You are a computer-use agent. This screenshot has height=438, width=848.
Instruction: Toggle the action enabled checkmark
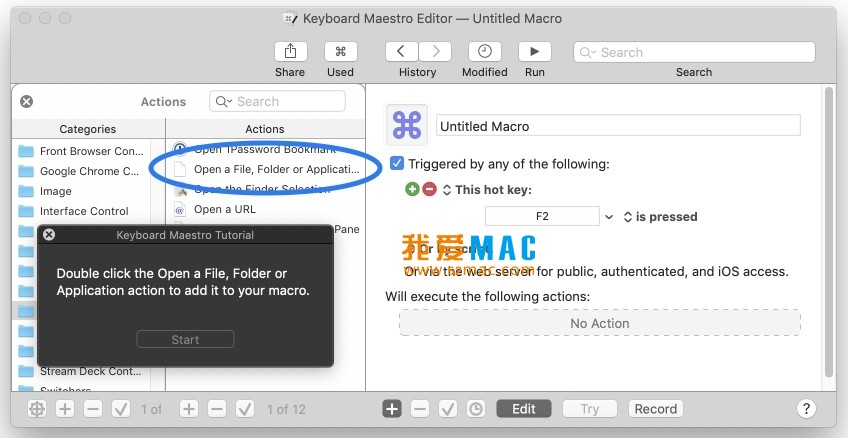tap(448, 409)
